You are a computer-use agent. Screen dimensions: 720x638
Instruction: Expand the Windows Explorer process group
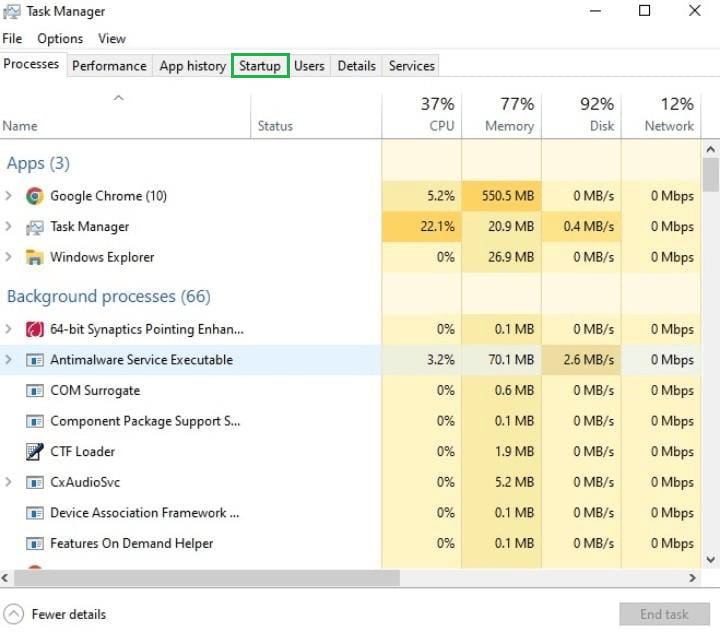point(9,258)
